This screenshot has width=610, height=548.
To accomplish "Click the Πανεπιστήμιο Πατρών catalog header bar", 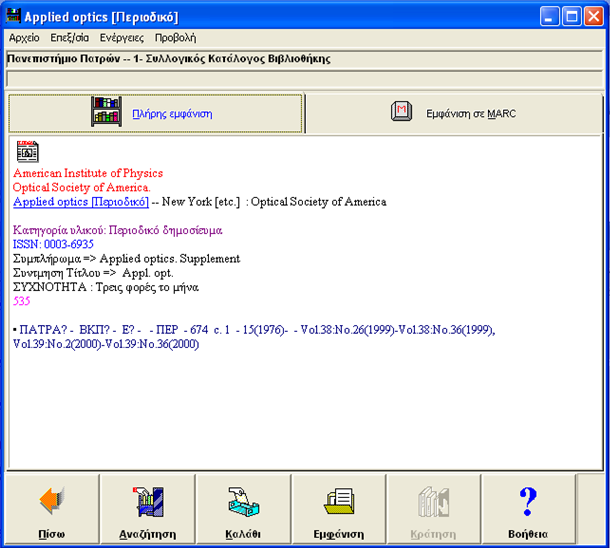I will [x=304, y=59].
